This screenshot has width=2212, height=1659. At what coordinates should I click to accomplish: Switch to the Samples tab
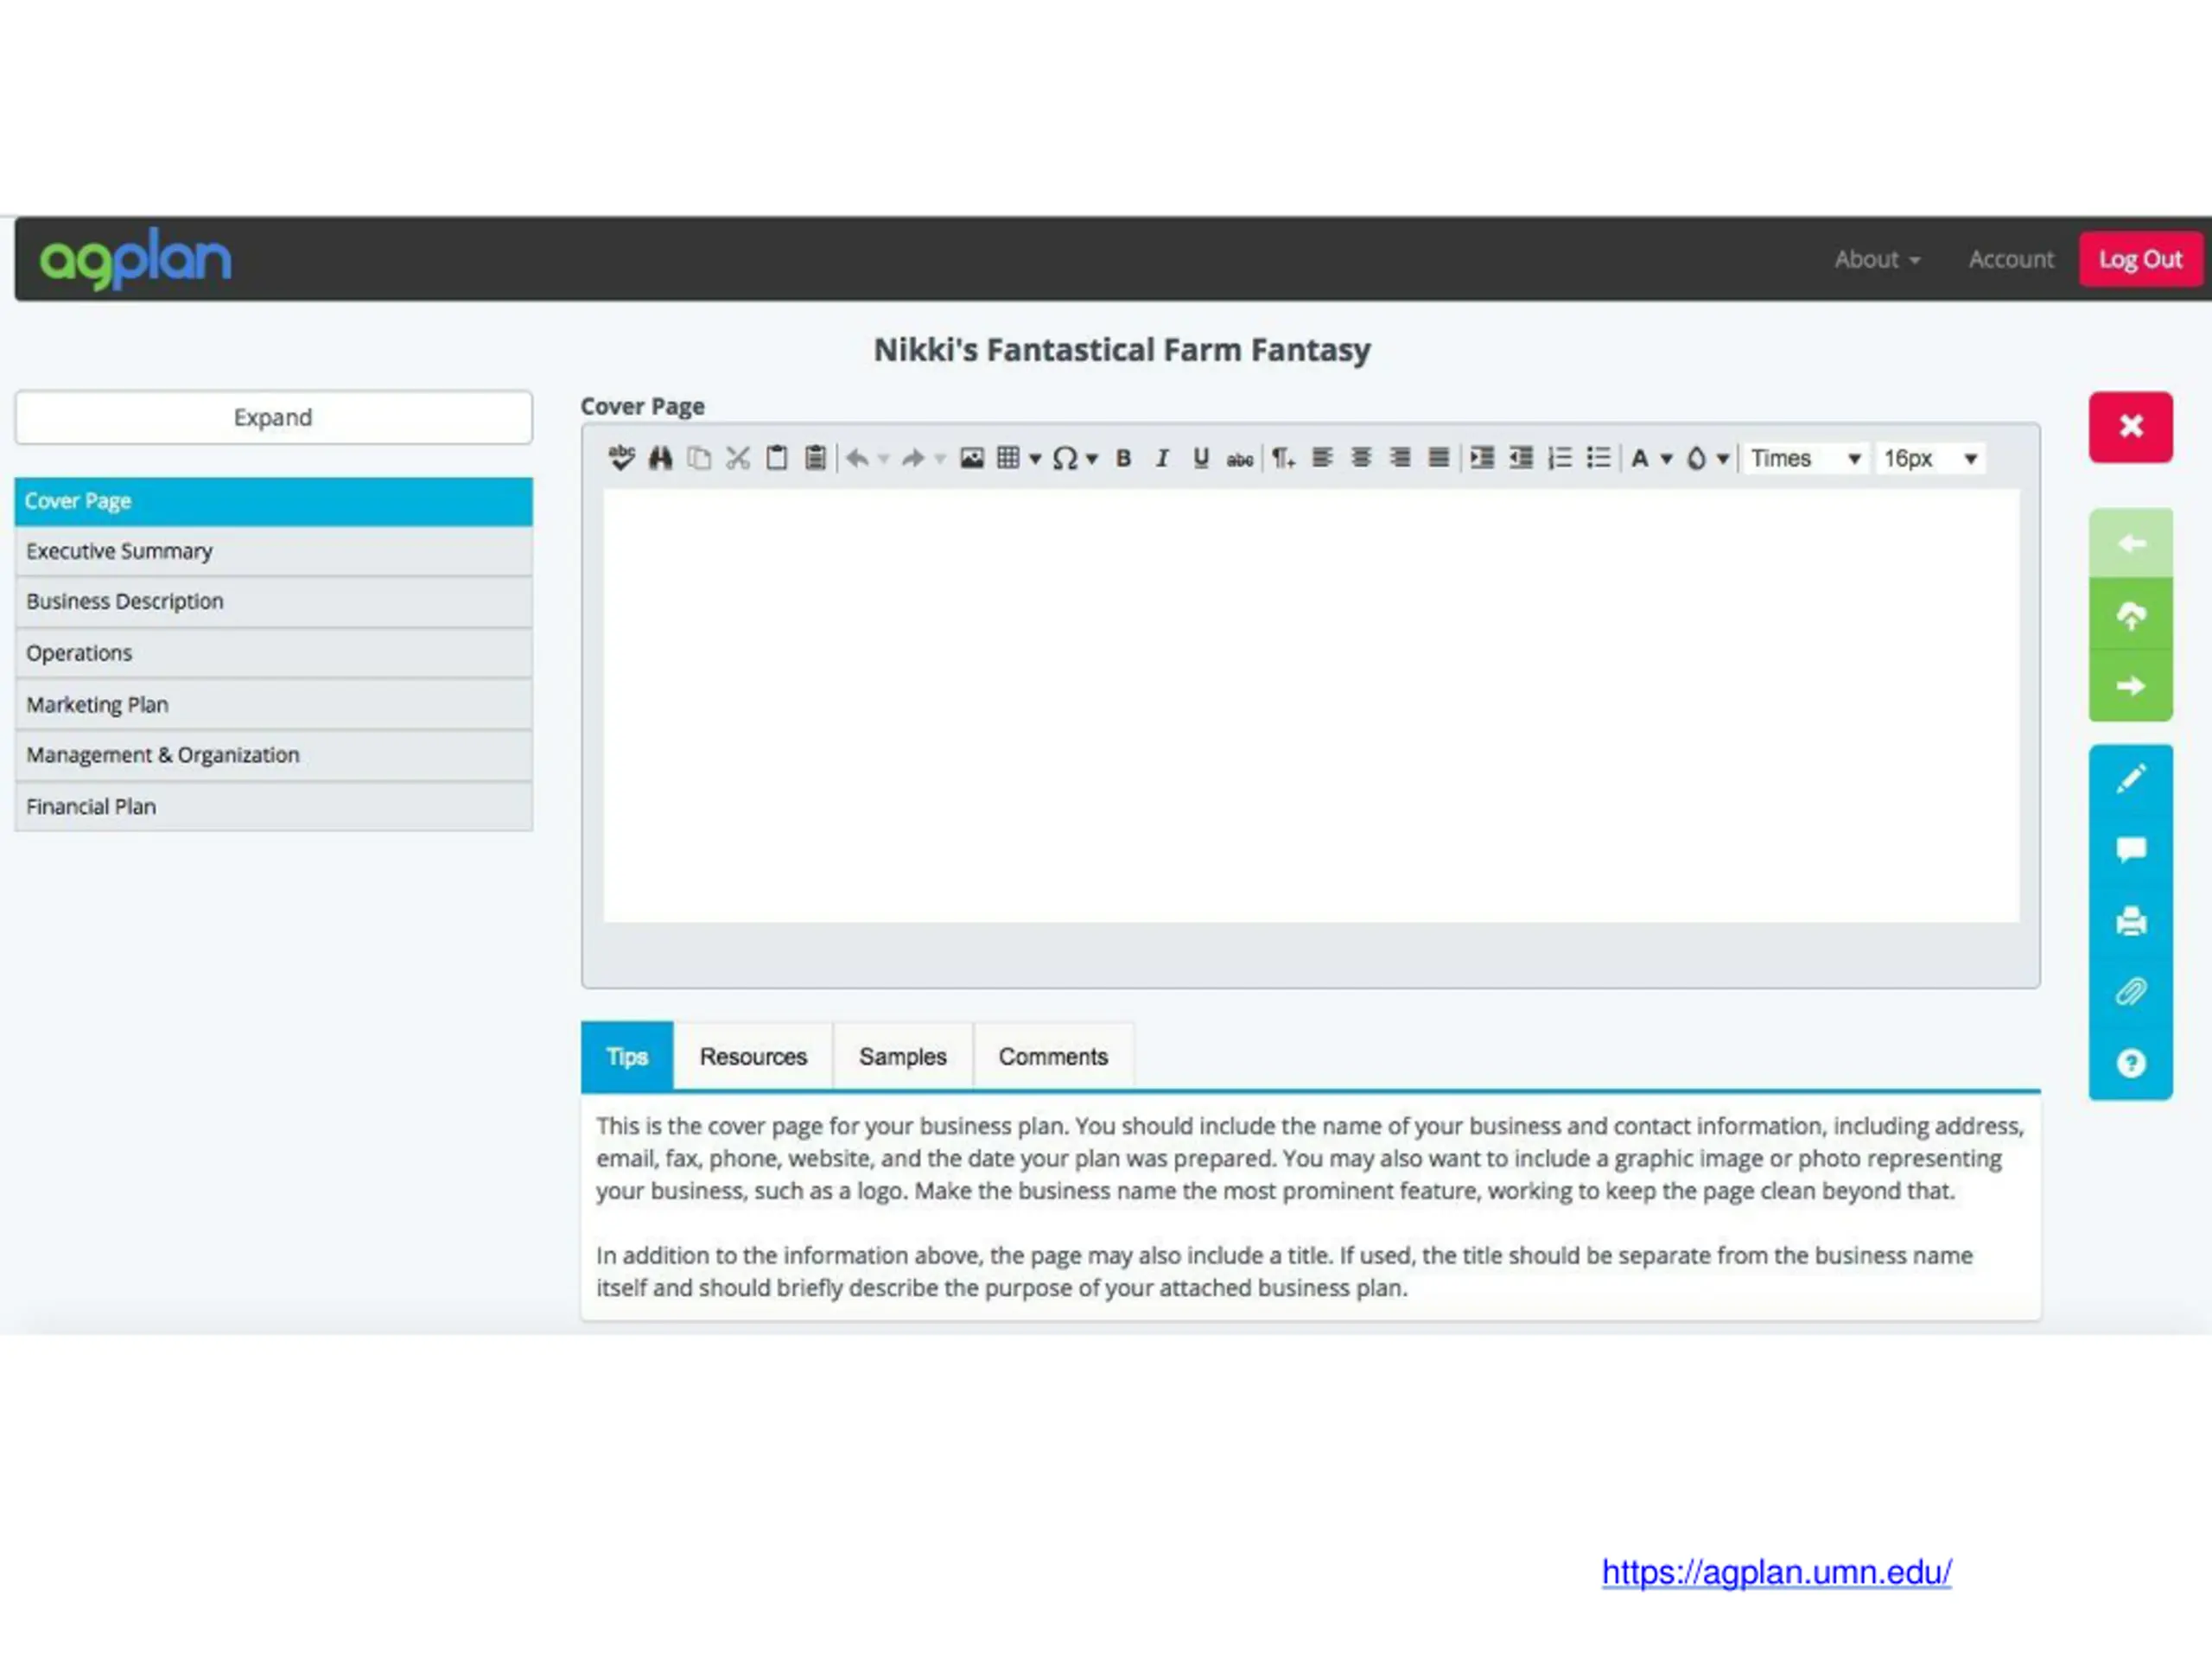[902, 1056]
